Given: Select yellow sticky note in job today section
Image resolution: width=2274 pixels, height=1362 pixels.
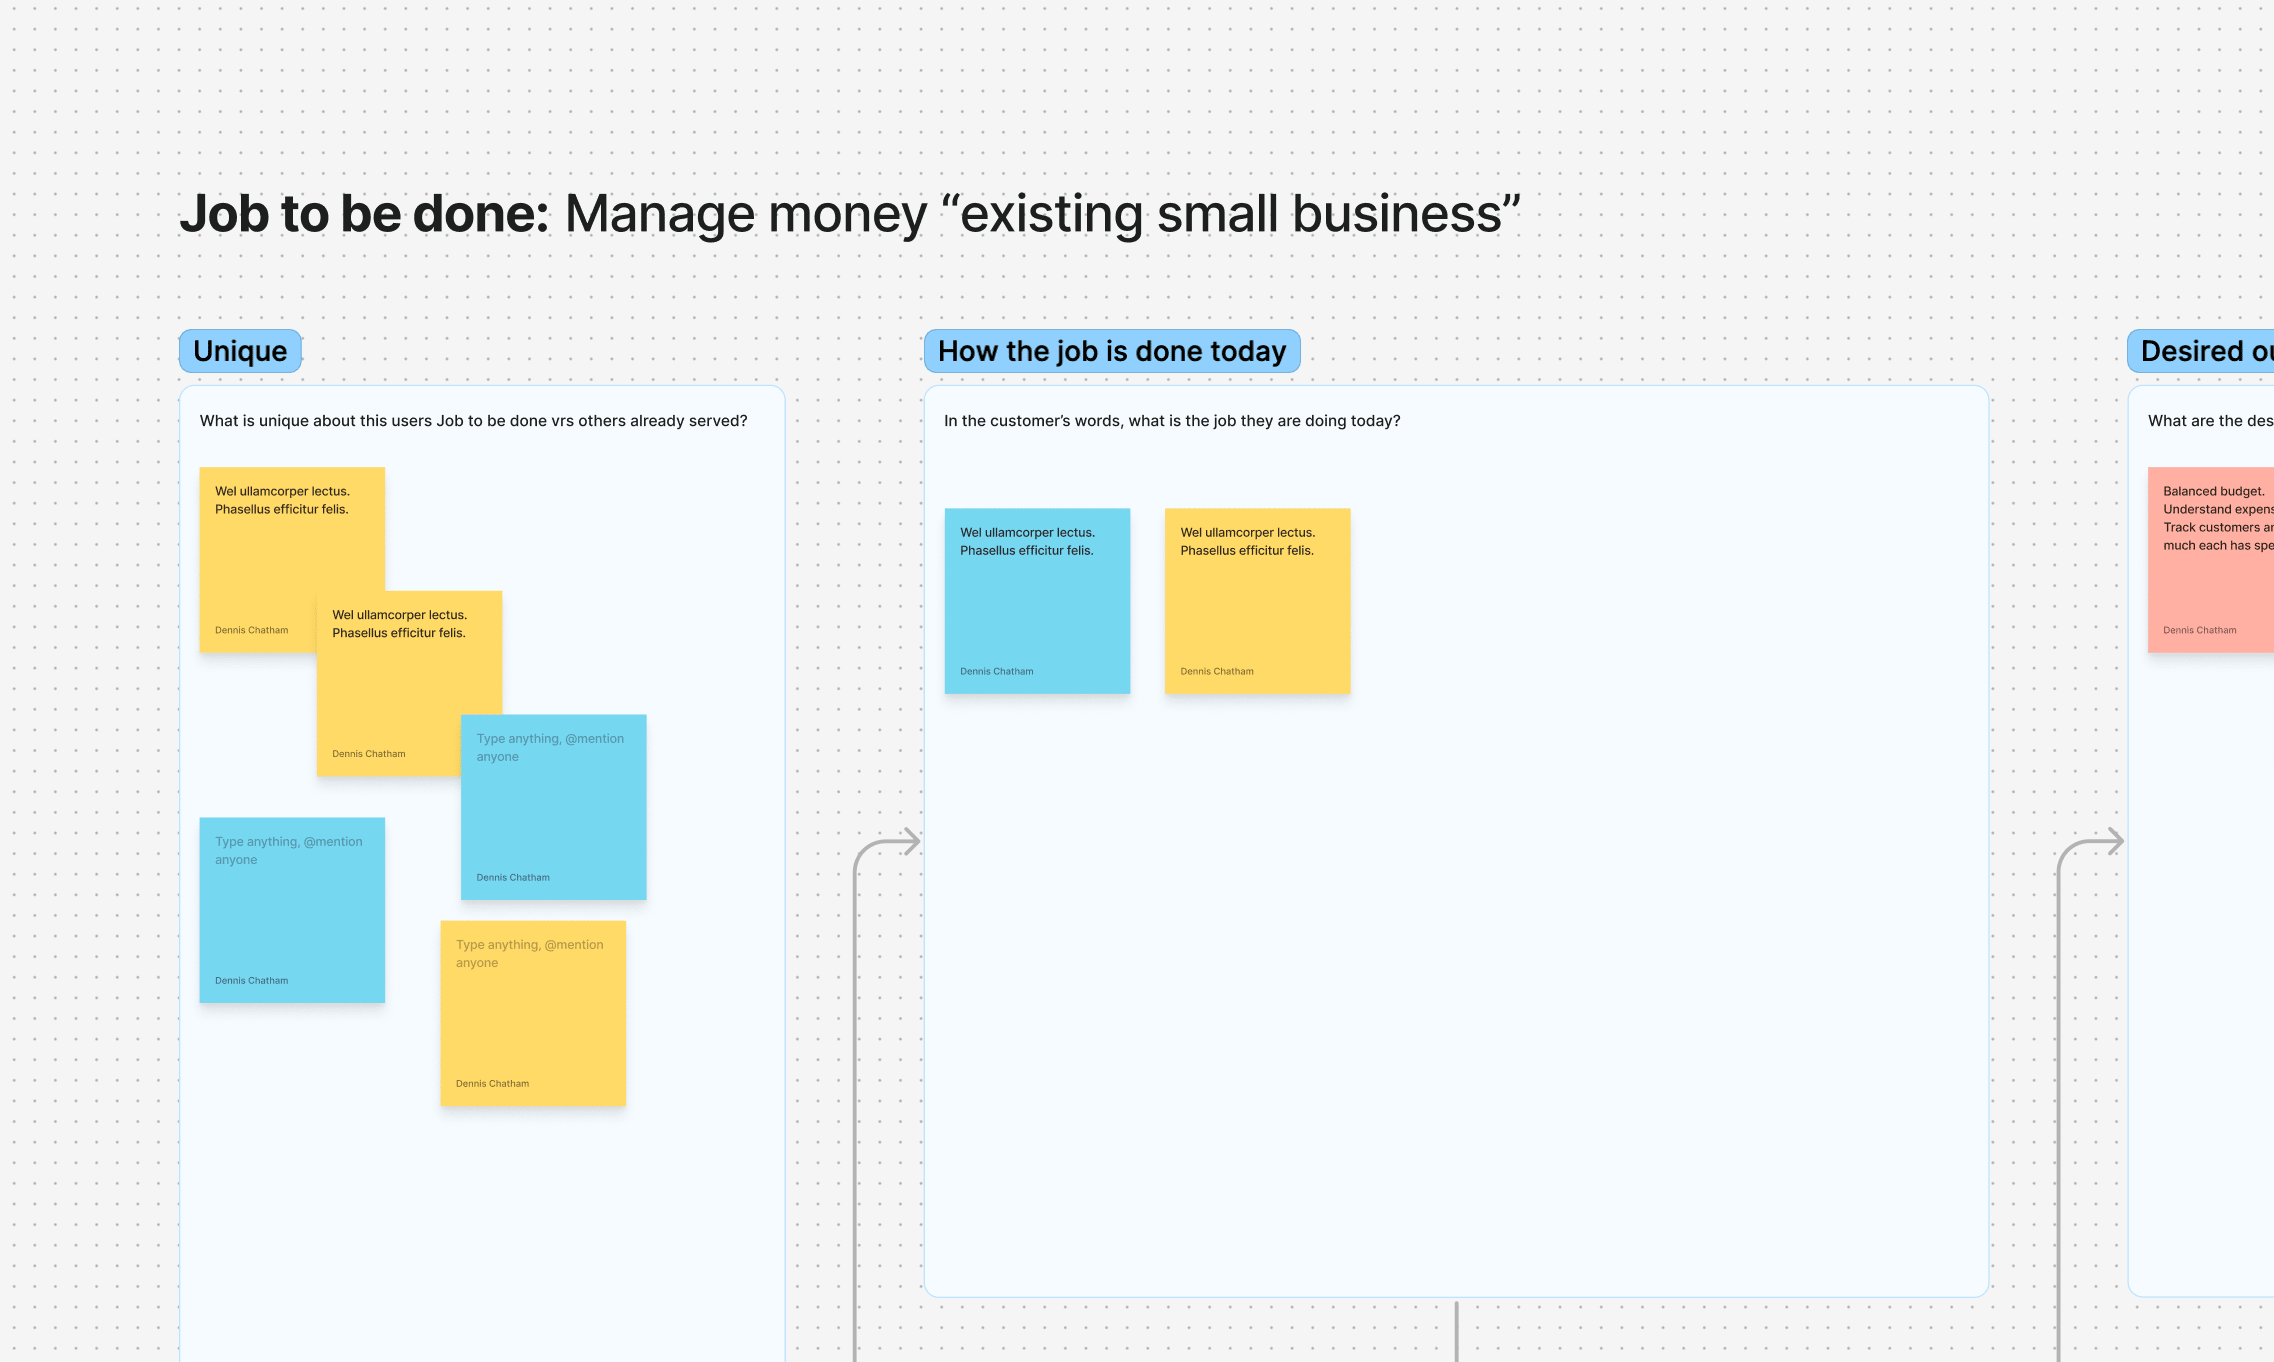Looking at the screenshot, I should 1257,601.
